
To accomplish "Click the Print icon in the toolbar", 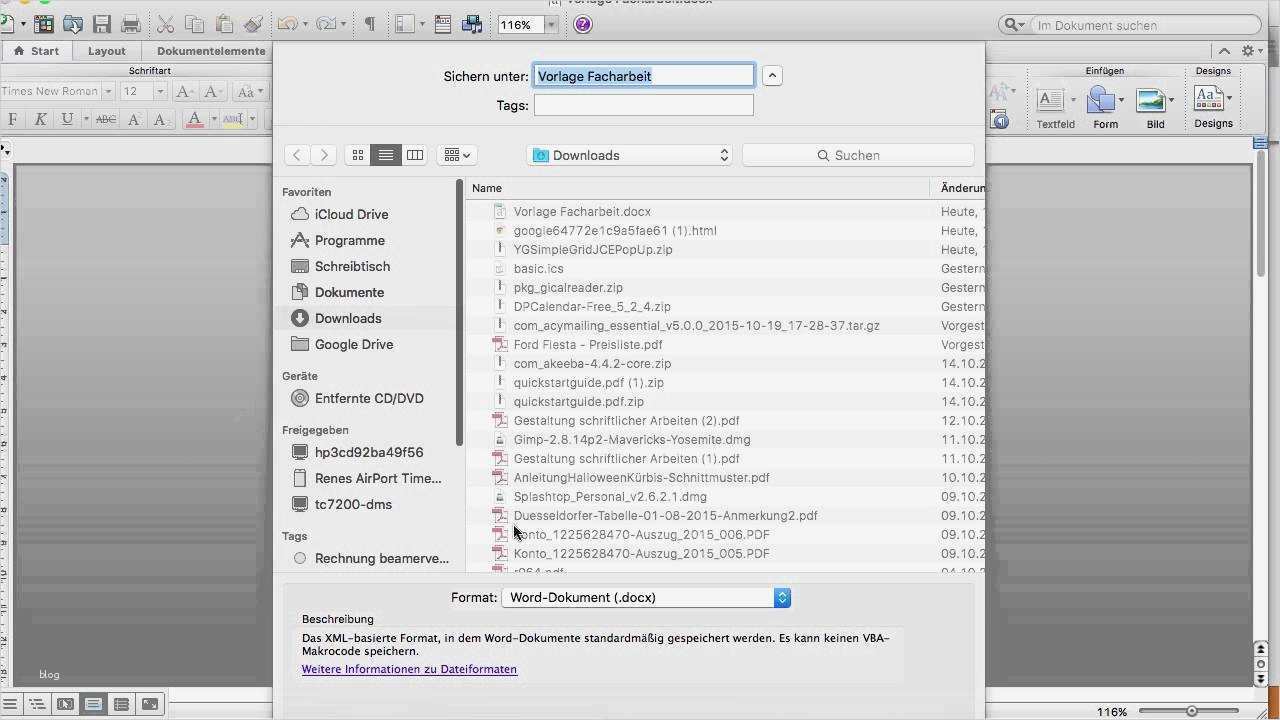I will point(130,24).
